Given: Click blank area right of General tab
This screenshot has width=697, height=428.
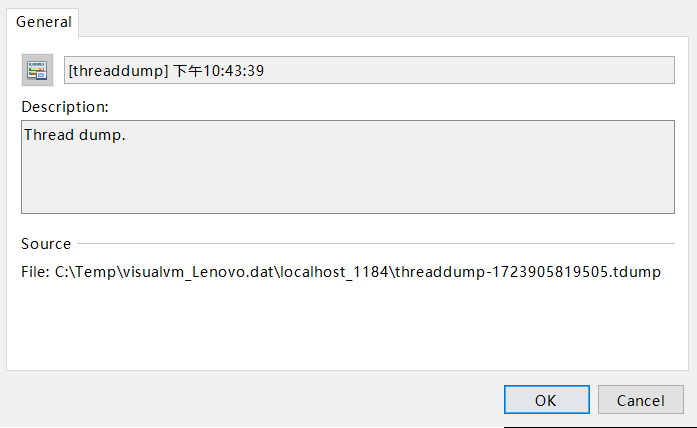Looking at the screenshot, I should pyautogui.click(x=382, y=20).
